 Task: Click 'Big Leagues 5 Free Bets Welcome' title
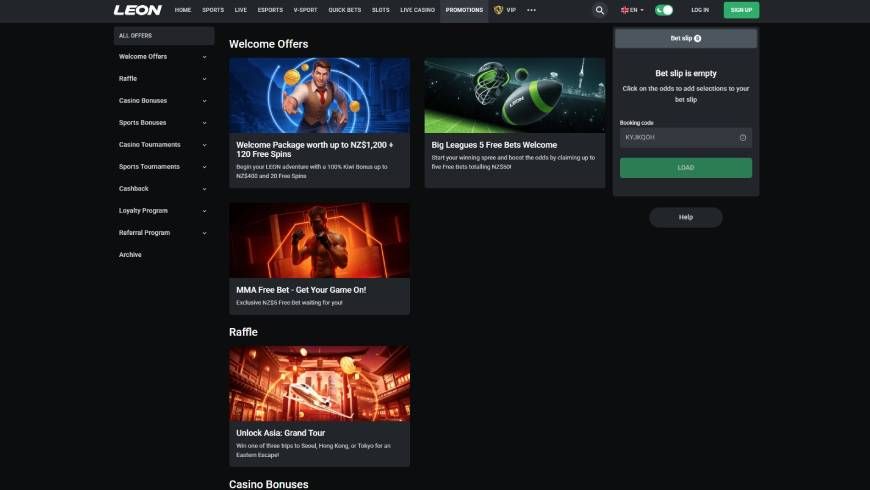(x=494, y=145)
